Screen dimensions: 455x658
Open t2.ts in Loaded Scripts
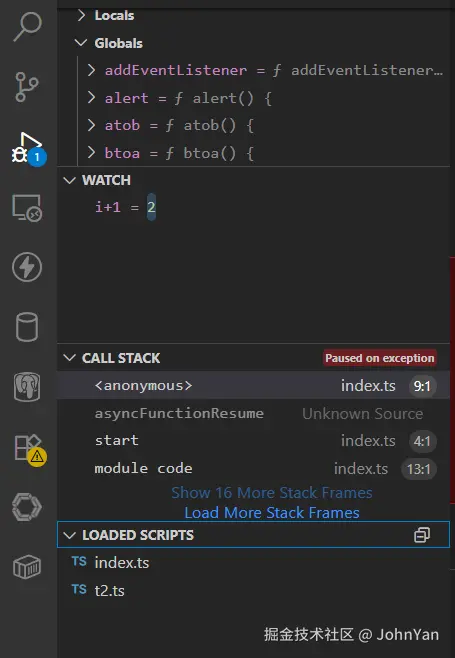[254, 590]
